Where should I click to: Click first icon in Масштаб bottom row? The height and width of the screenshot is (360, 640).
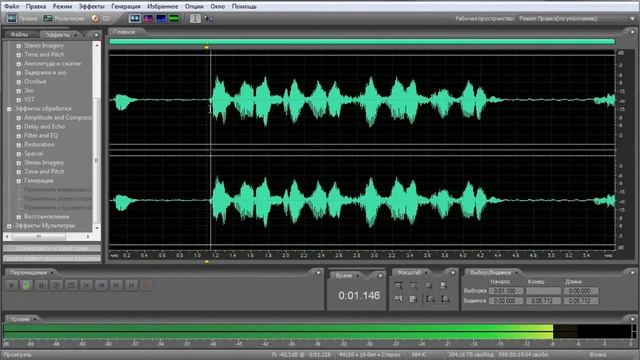398,299
